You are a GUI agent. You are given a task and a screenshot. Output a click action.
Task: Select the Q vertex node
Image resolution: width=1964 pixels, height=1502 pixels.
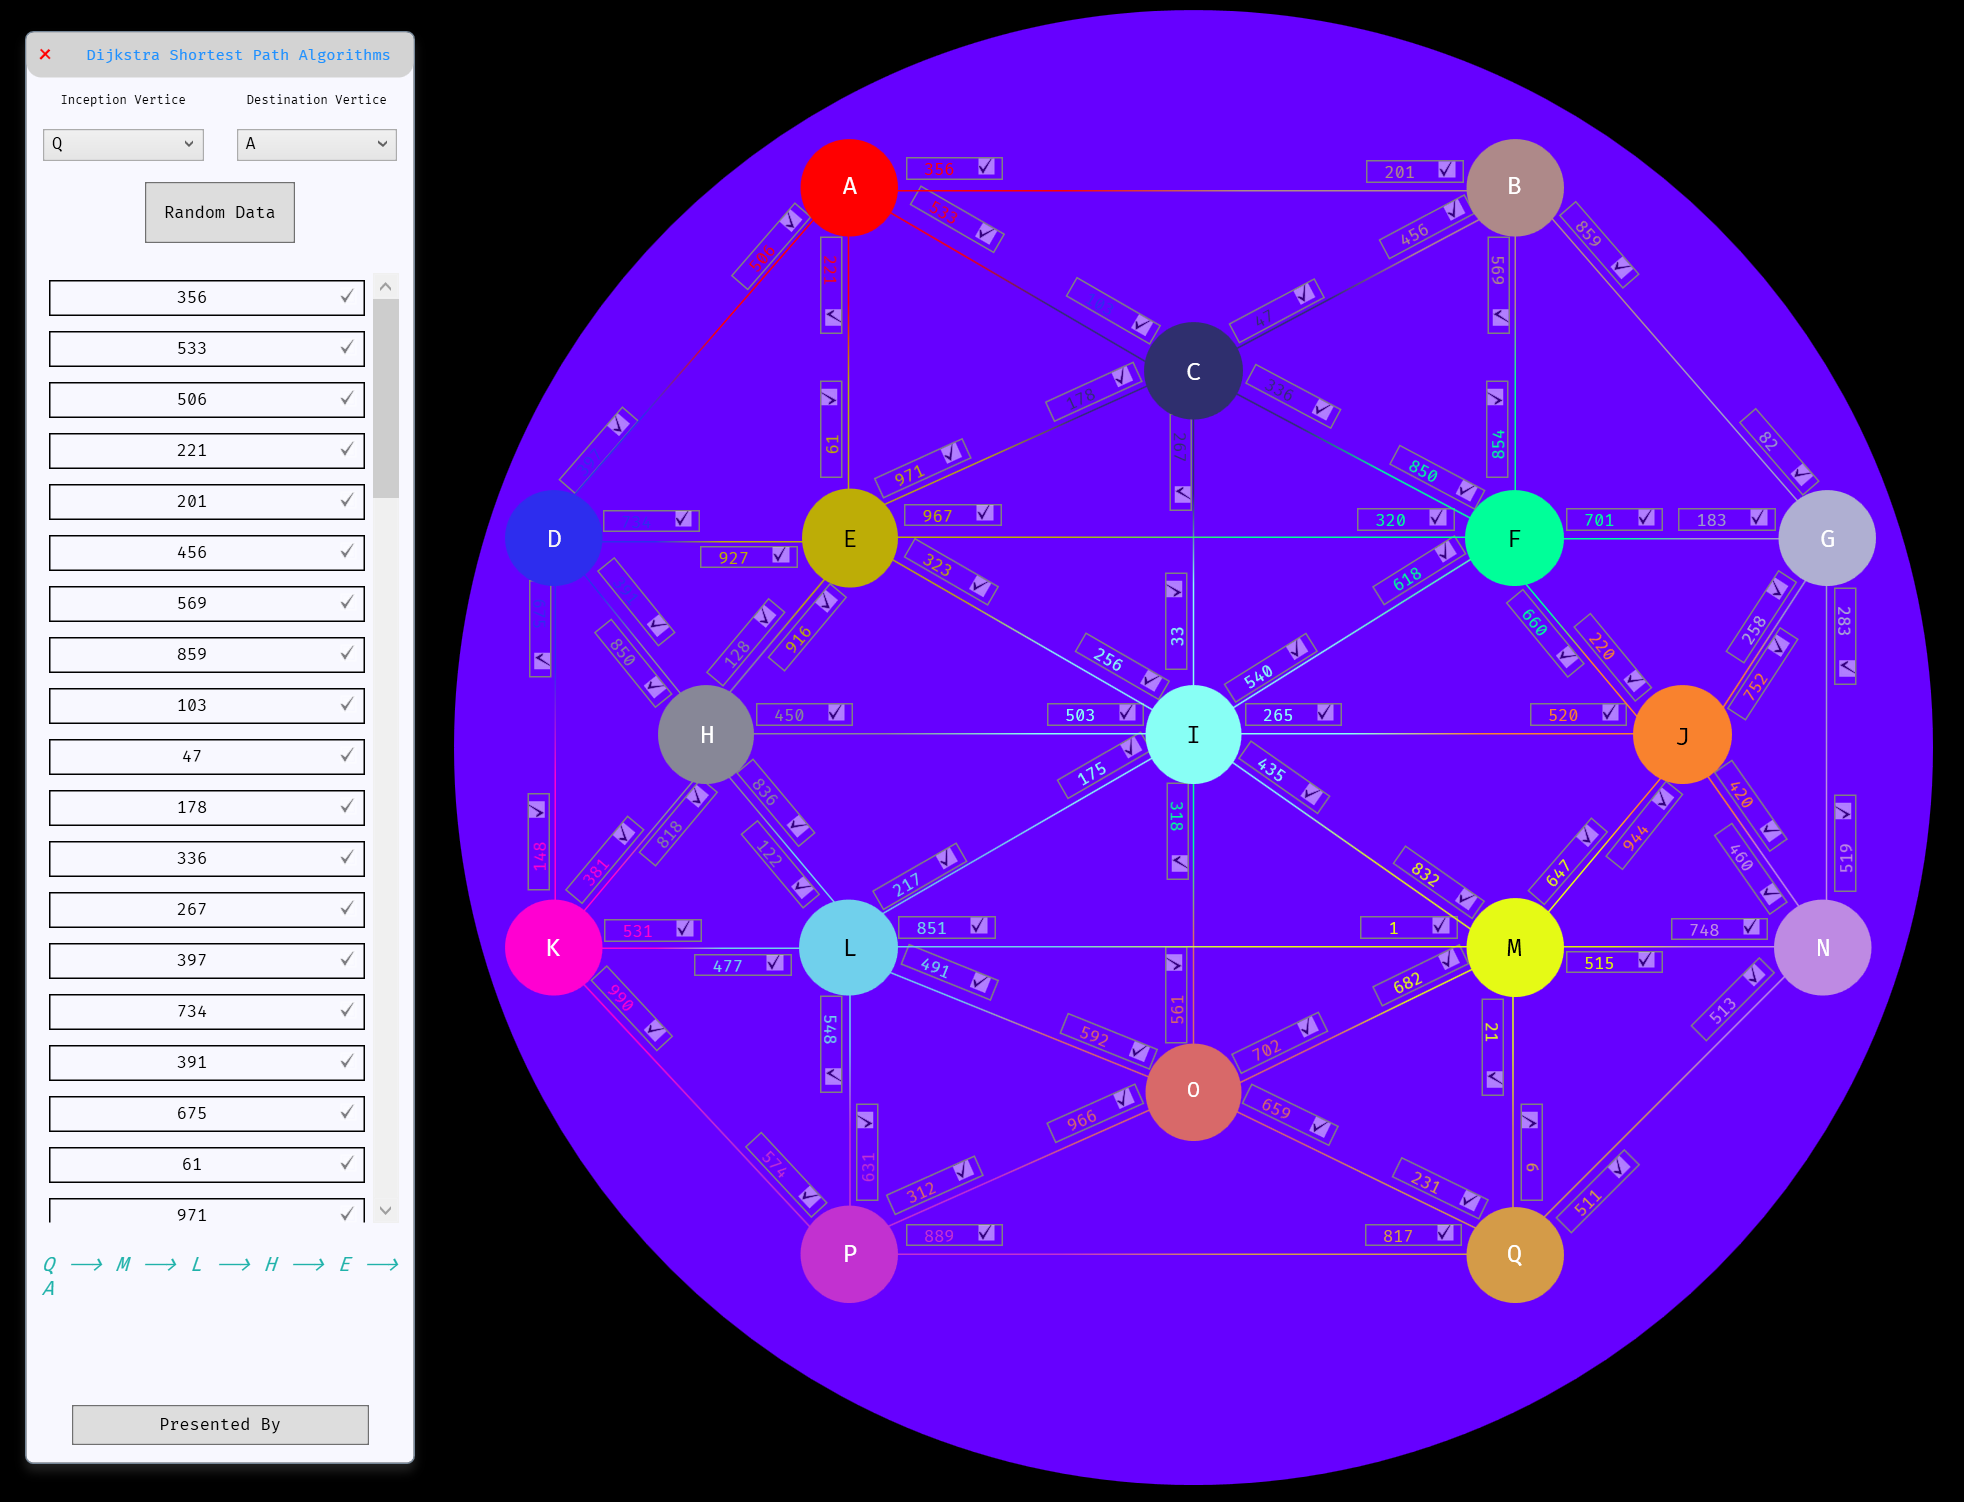coord(1514,1254)
